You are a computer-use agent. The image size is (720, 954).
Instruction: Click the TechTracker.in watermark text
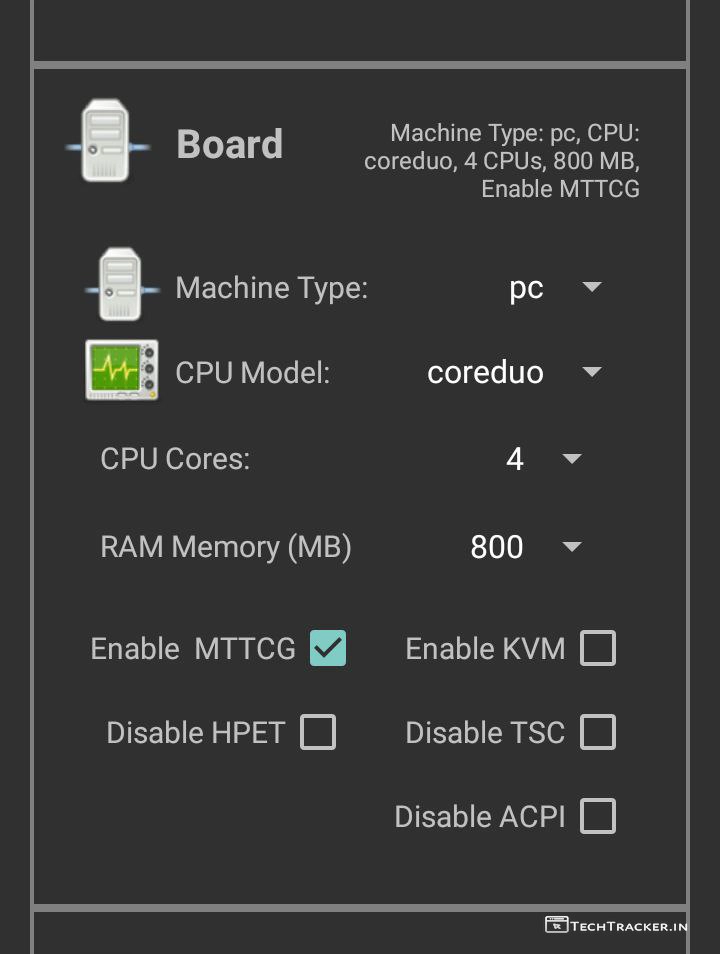point(629,926)
